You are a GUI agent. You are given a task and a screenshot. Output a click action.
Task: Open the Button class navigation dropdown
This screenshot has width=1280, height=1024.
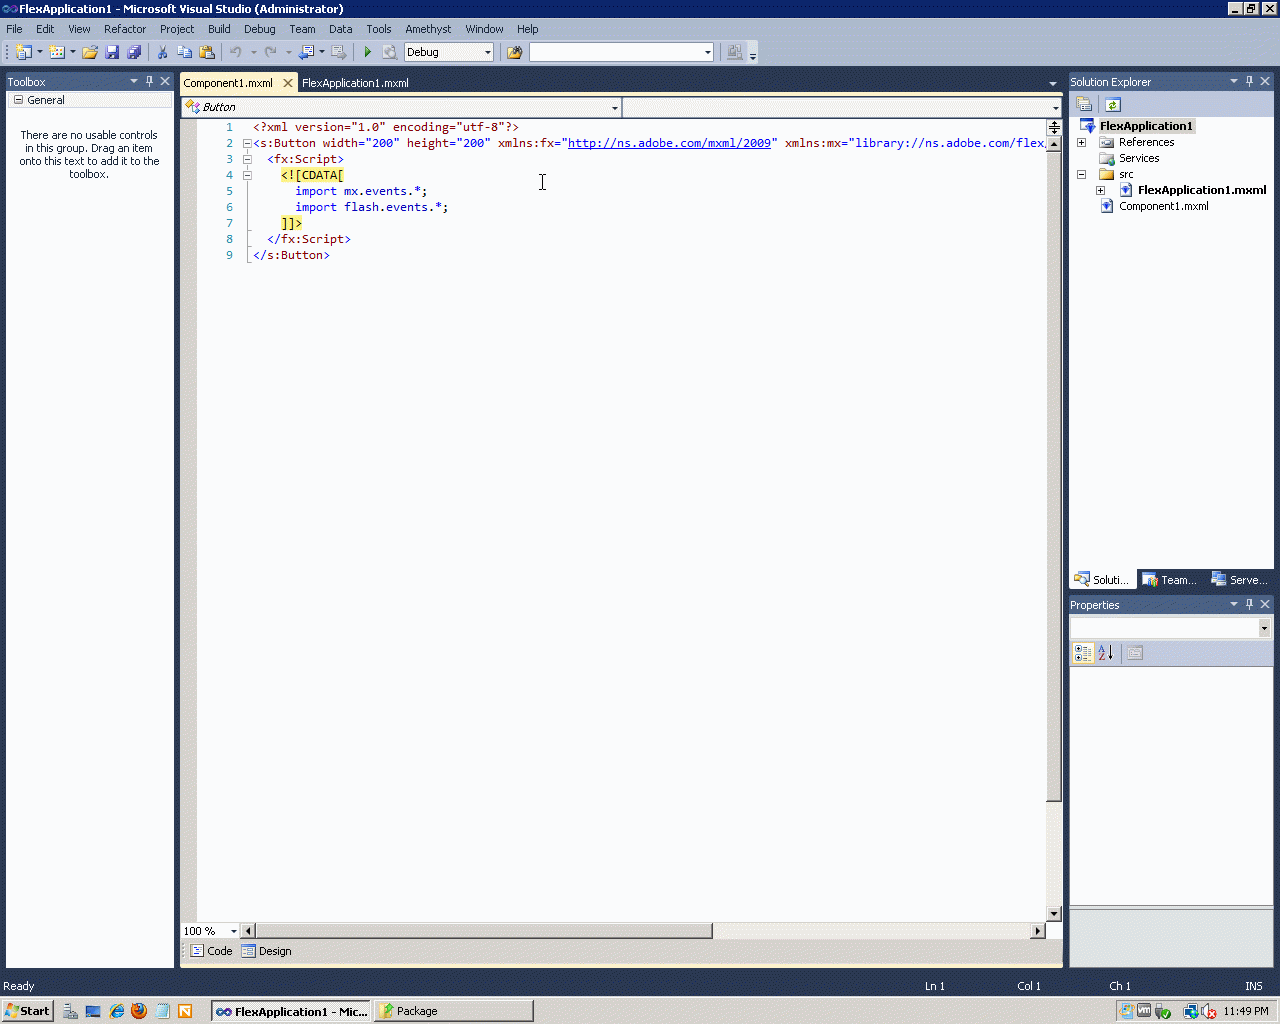(x=614, y=107)
